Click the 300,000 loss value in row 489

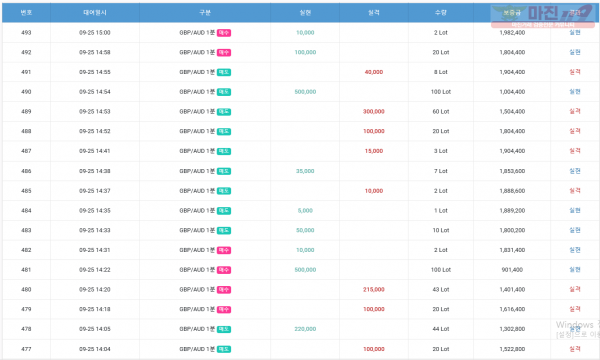[374, 112]
